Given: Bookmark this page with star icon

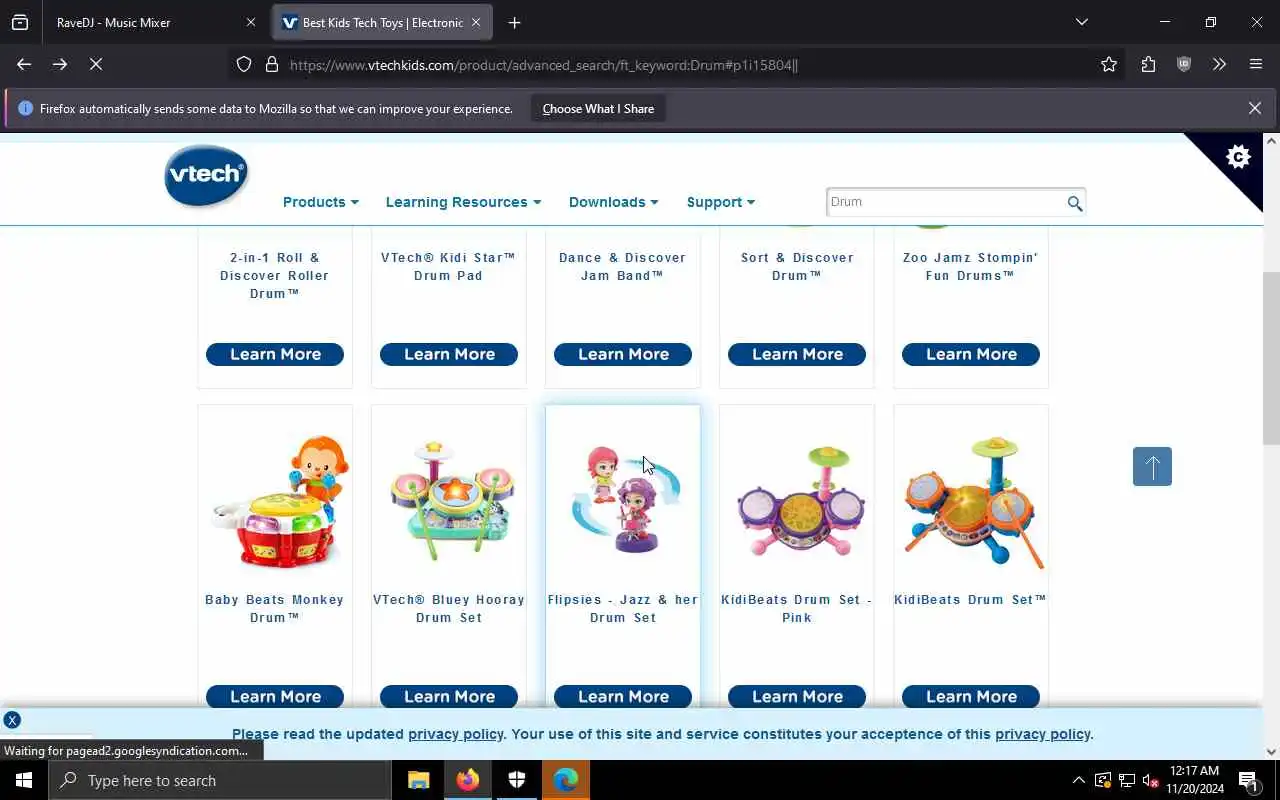Looking at the screenshot, I should 1108,64.
